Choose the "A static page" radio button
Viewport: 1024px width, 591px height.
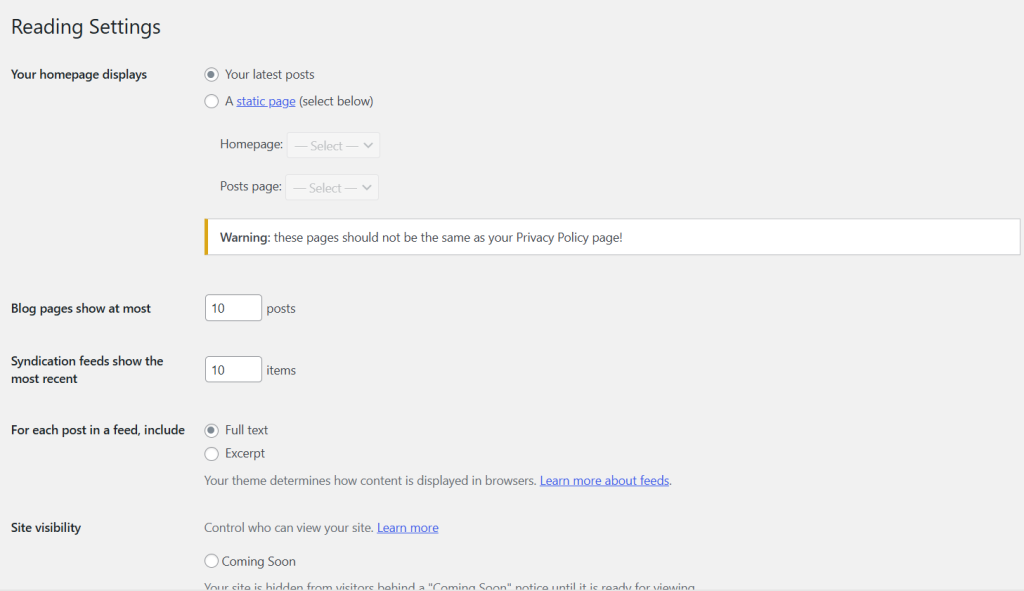(211, 101)
